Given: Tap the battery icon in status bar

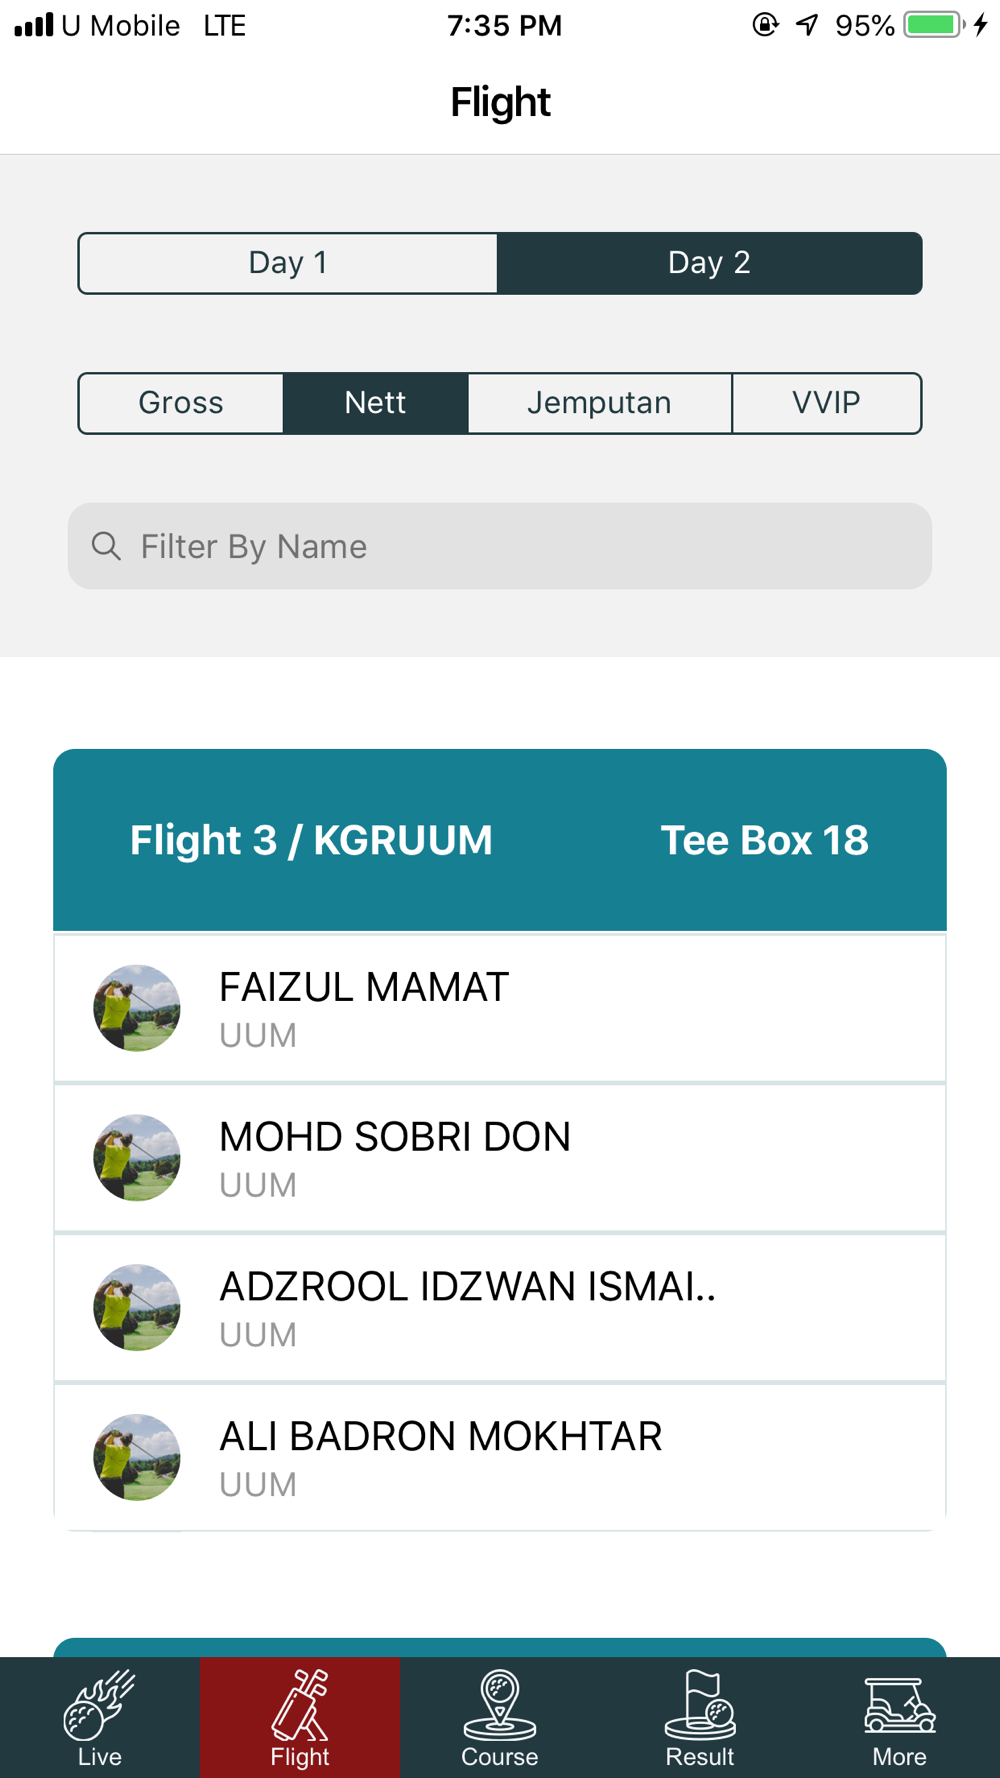Looking at the screenshot, I should pos(933,25).
